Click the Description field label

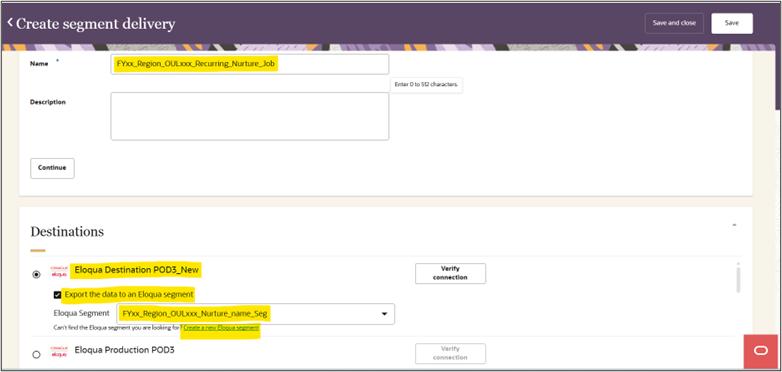click(48, 102)
